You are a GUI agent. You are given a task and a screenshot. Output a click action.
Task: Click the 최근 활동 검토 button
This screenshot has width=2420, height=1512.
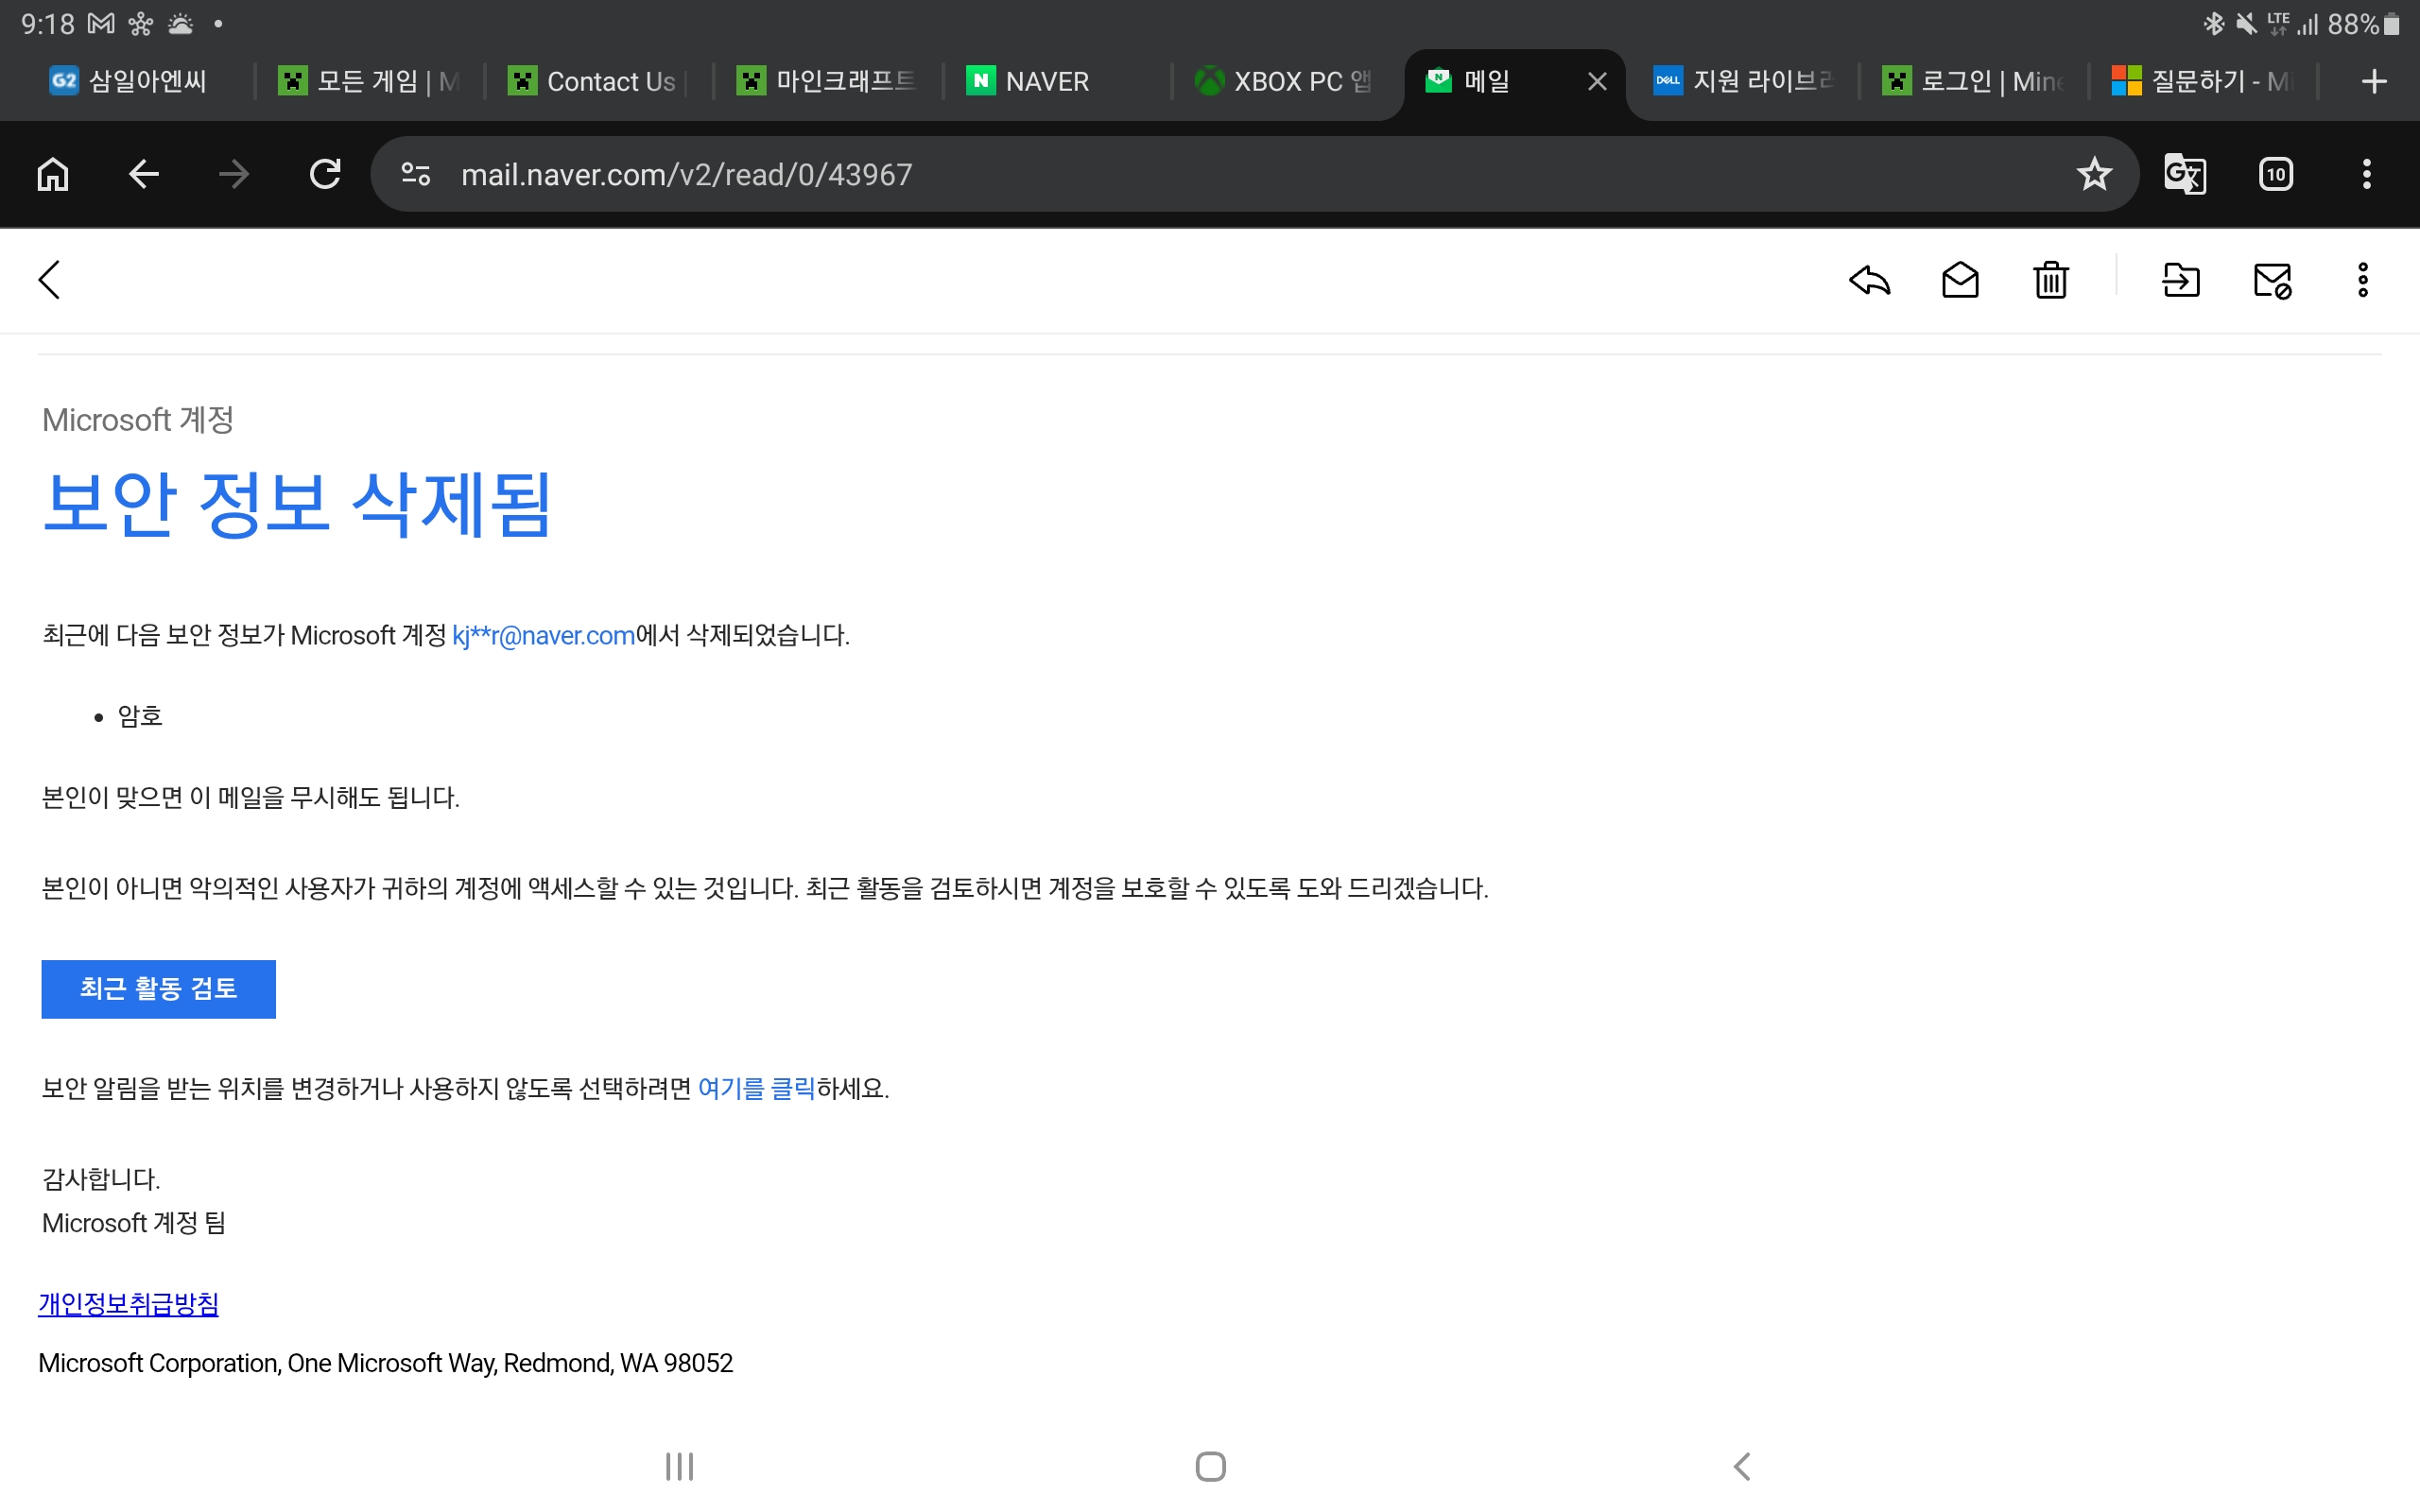(x=158, y=989)
